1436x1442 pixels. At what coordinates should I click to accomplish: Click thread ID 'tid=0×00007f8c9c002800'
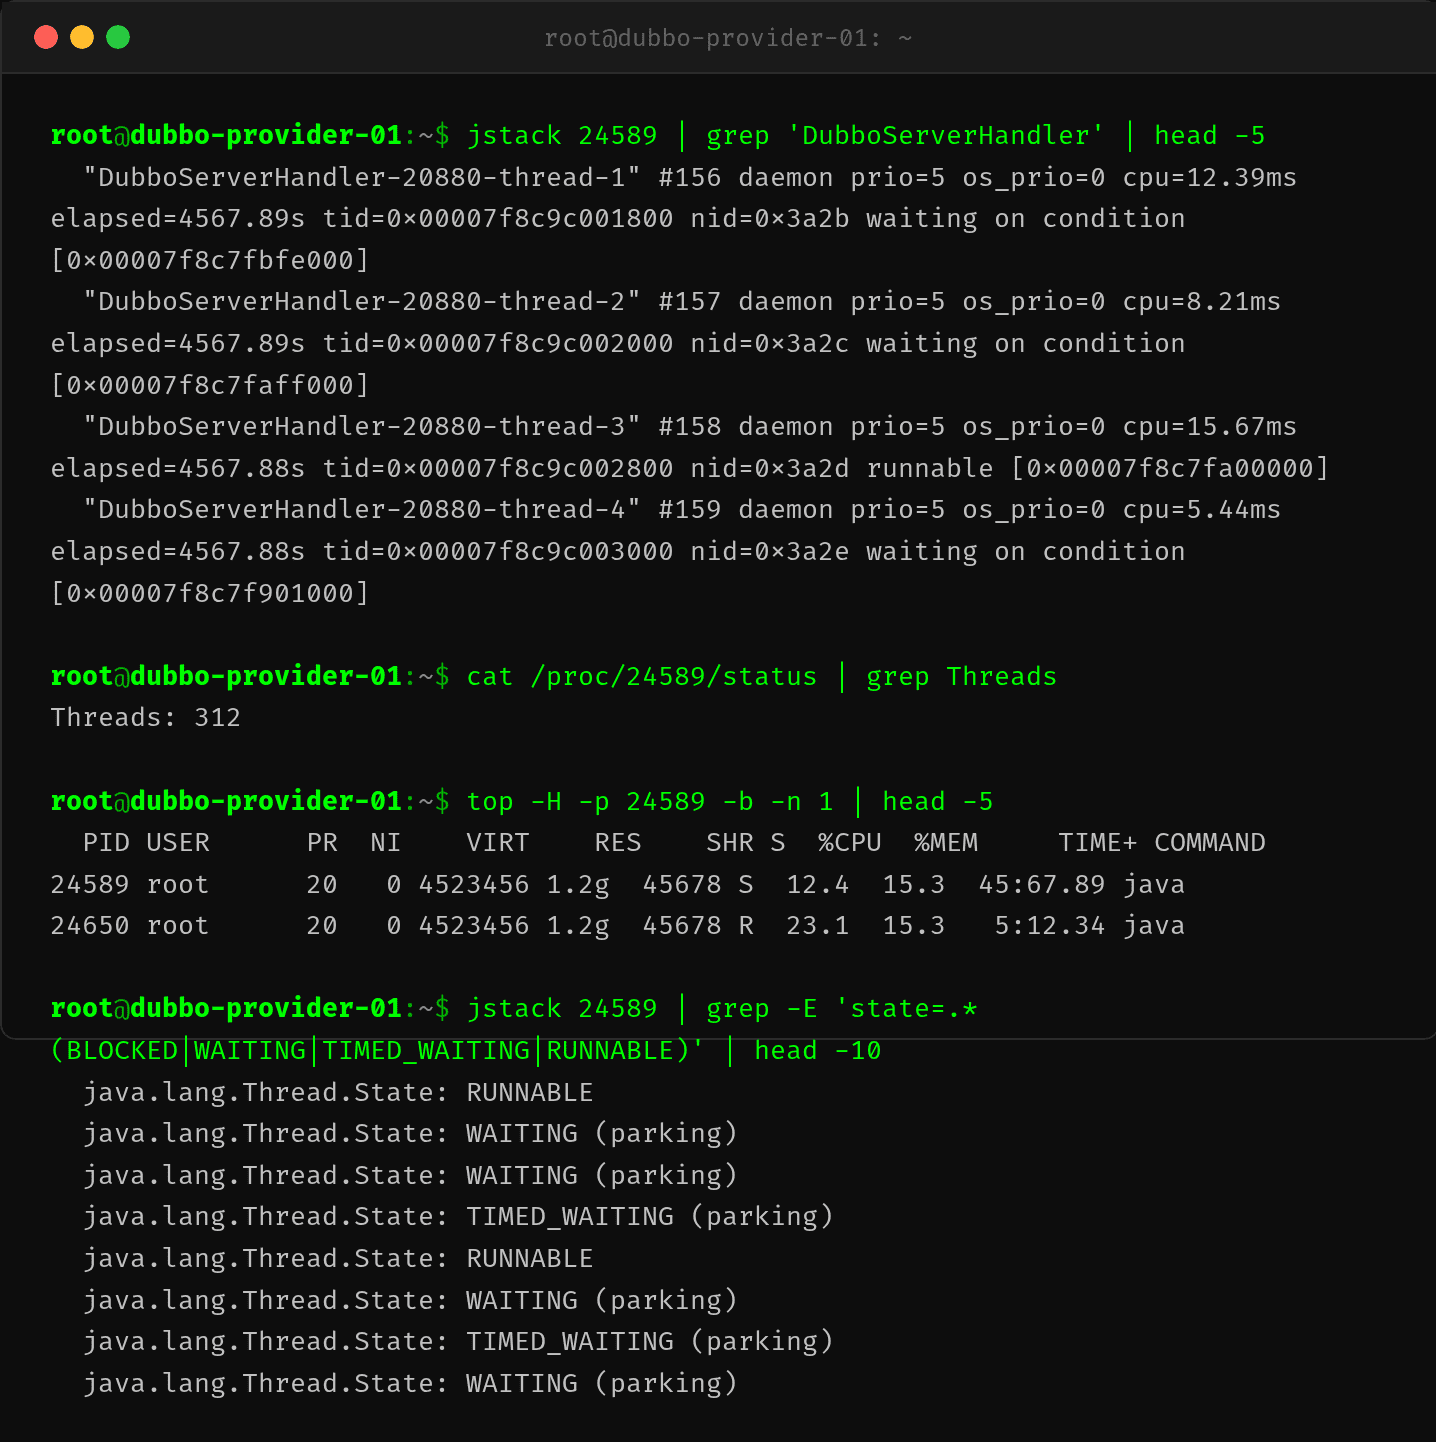pyautogui.click(x=498, y=468)
